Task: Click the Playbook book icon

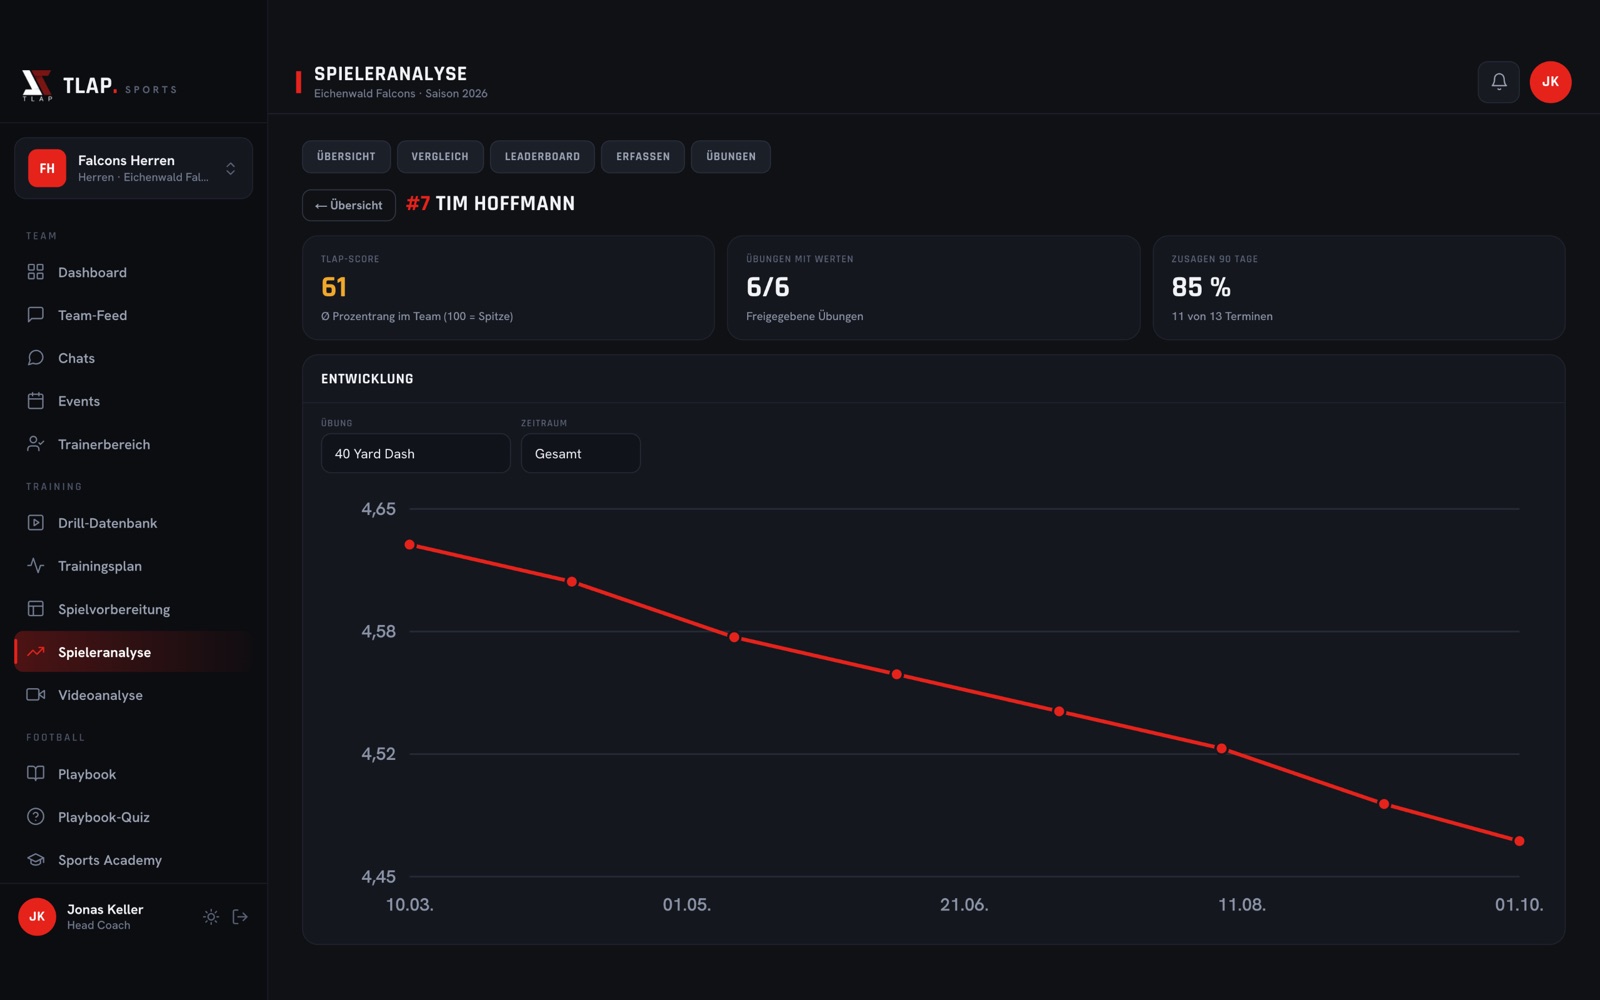Action: pos(36,774)
